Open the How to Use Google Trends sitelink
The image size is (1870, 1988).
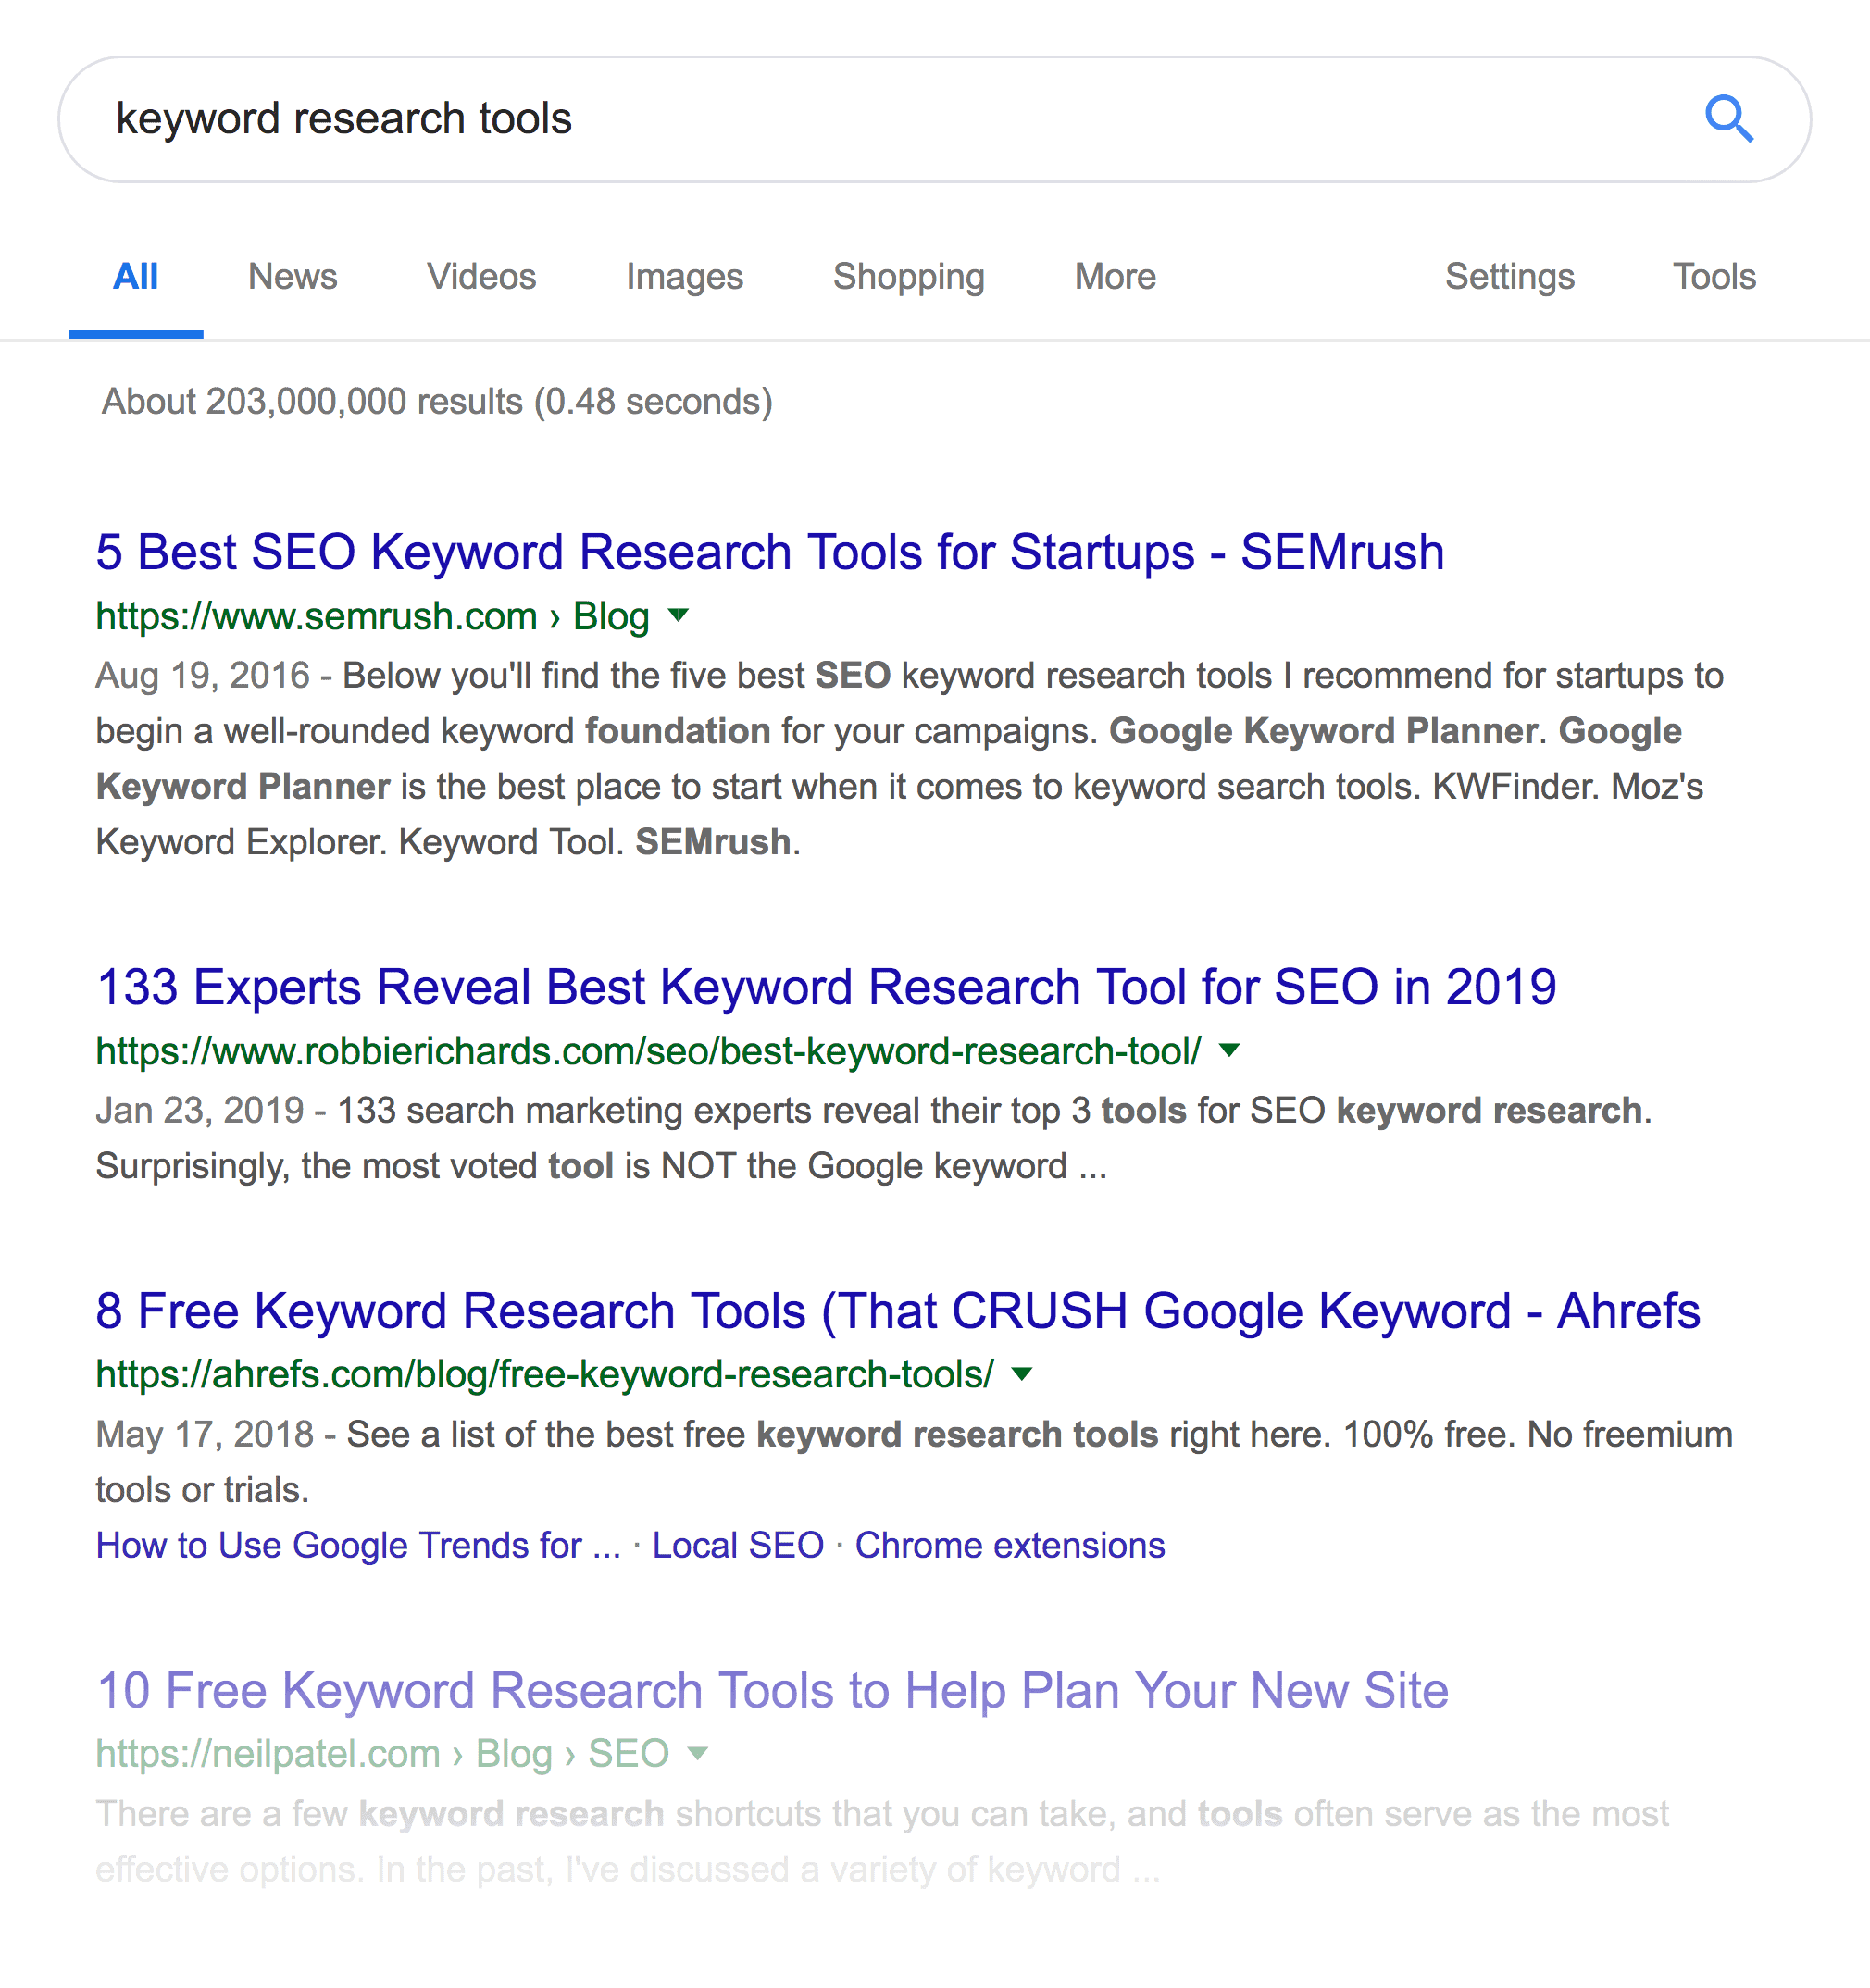tap(358, 1545)
